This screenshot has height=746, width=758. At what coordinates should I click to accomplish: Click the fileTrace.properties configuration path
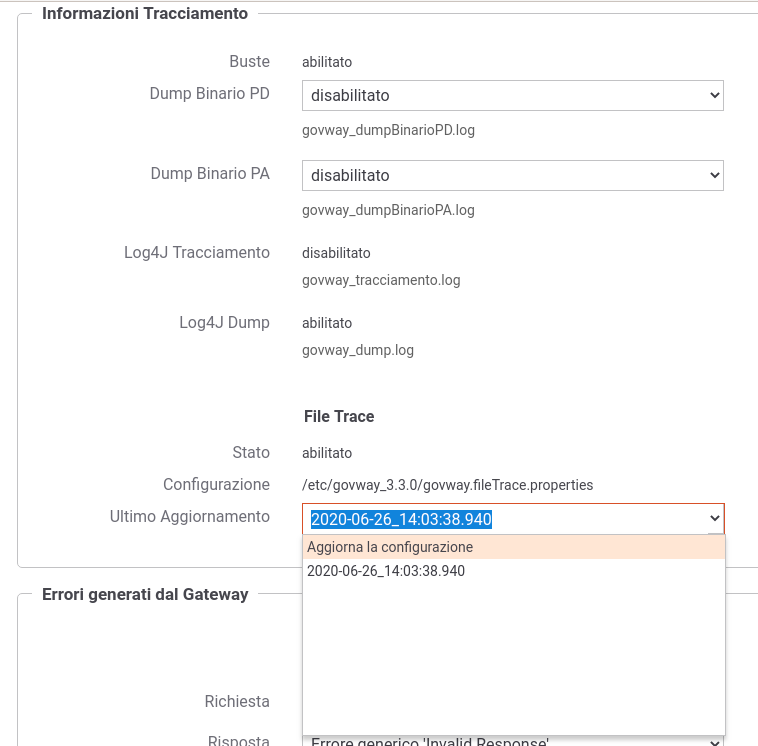447,485
